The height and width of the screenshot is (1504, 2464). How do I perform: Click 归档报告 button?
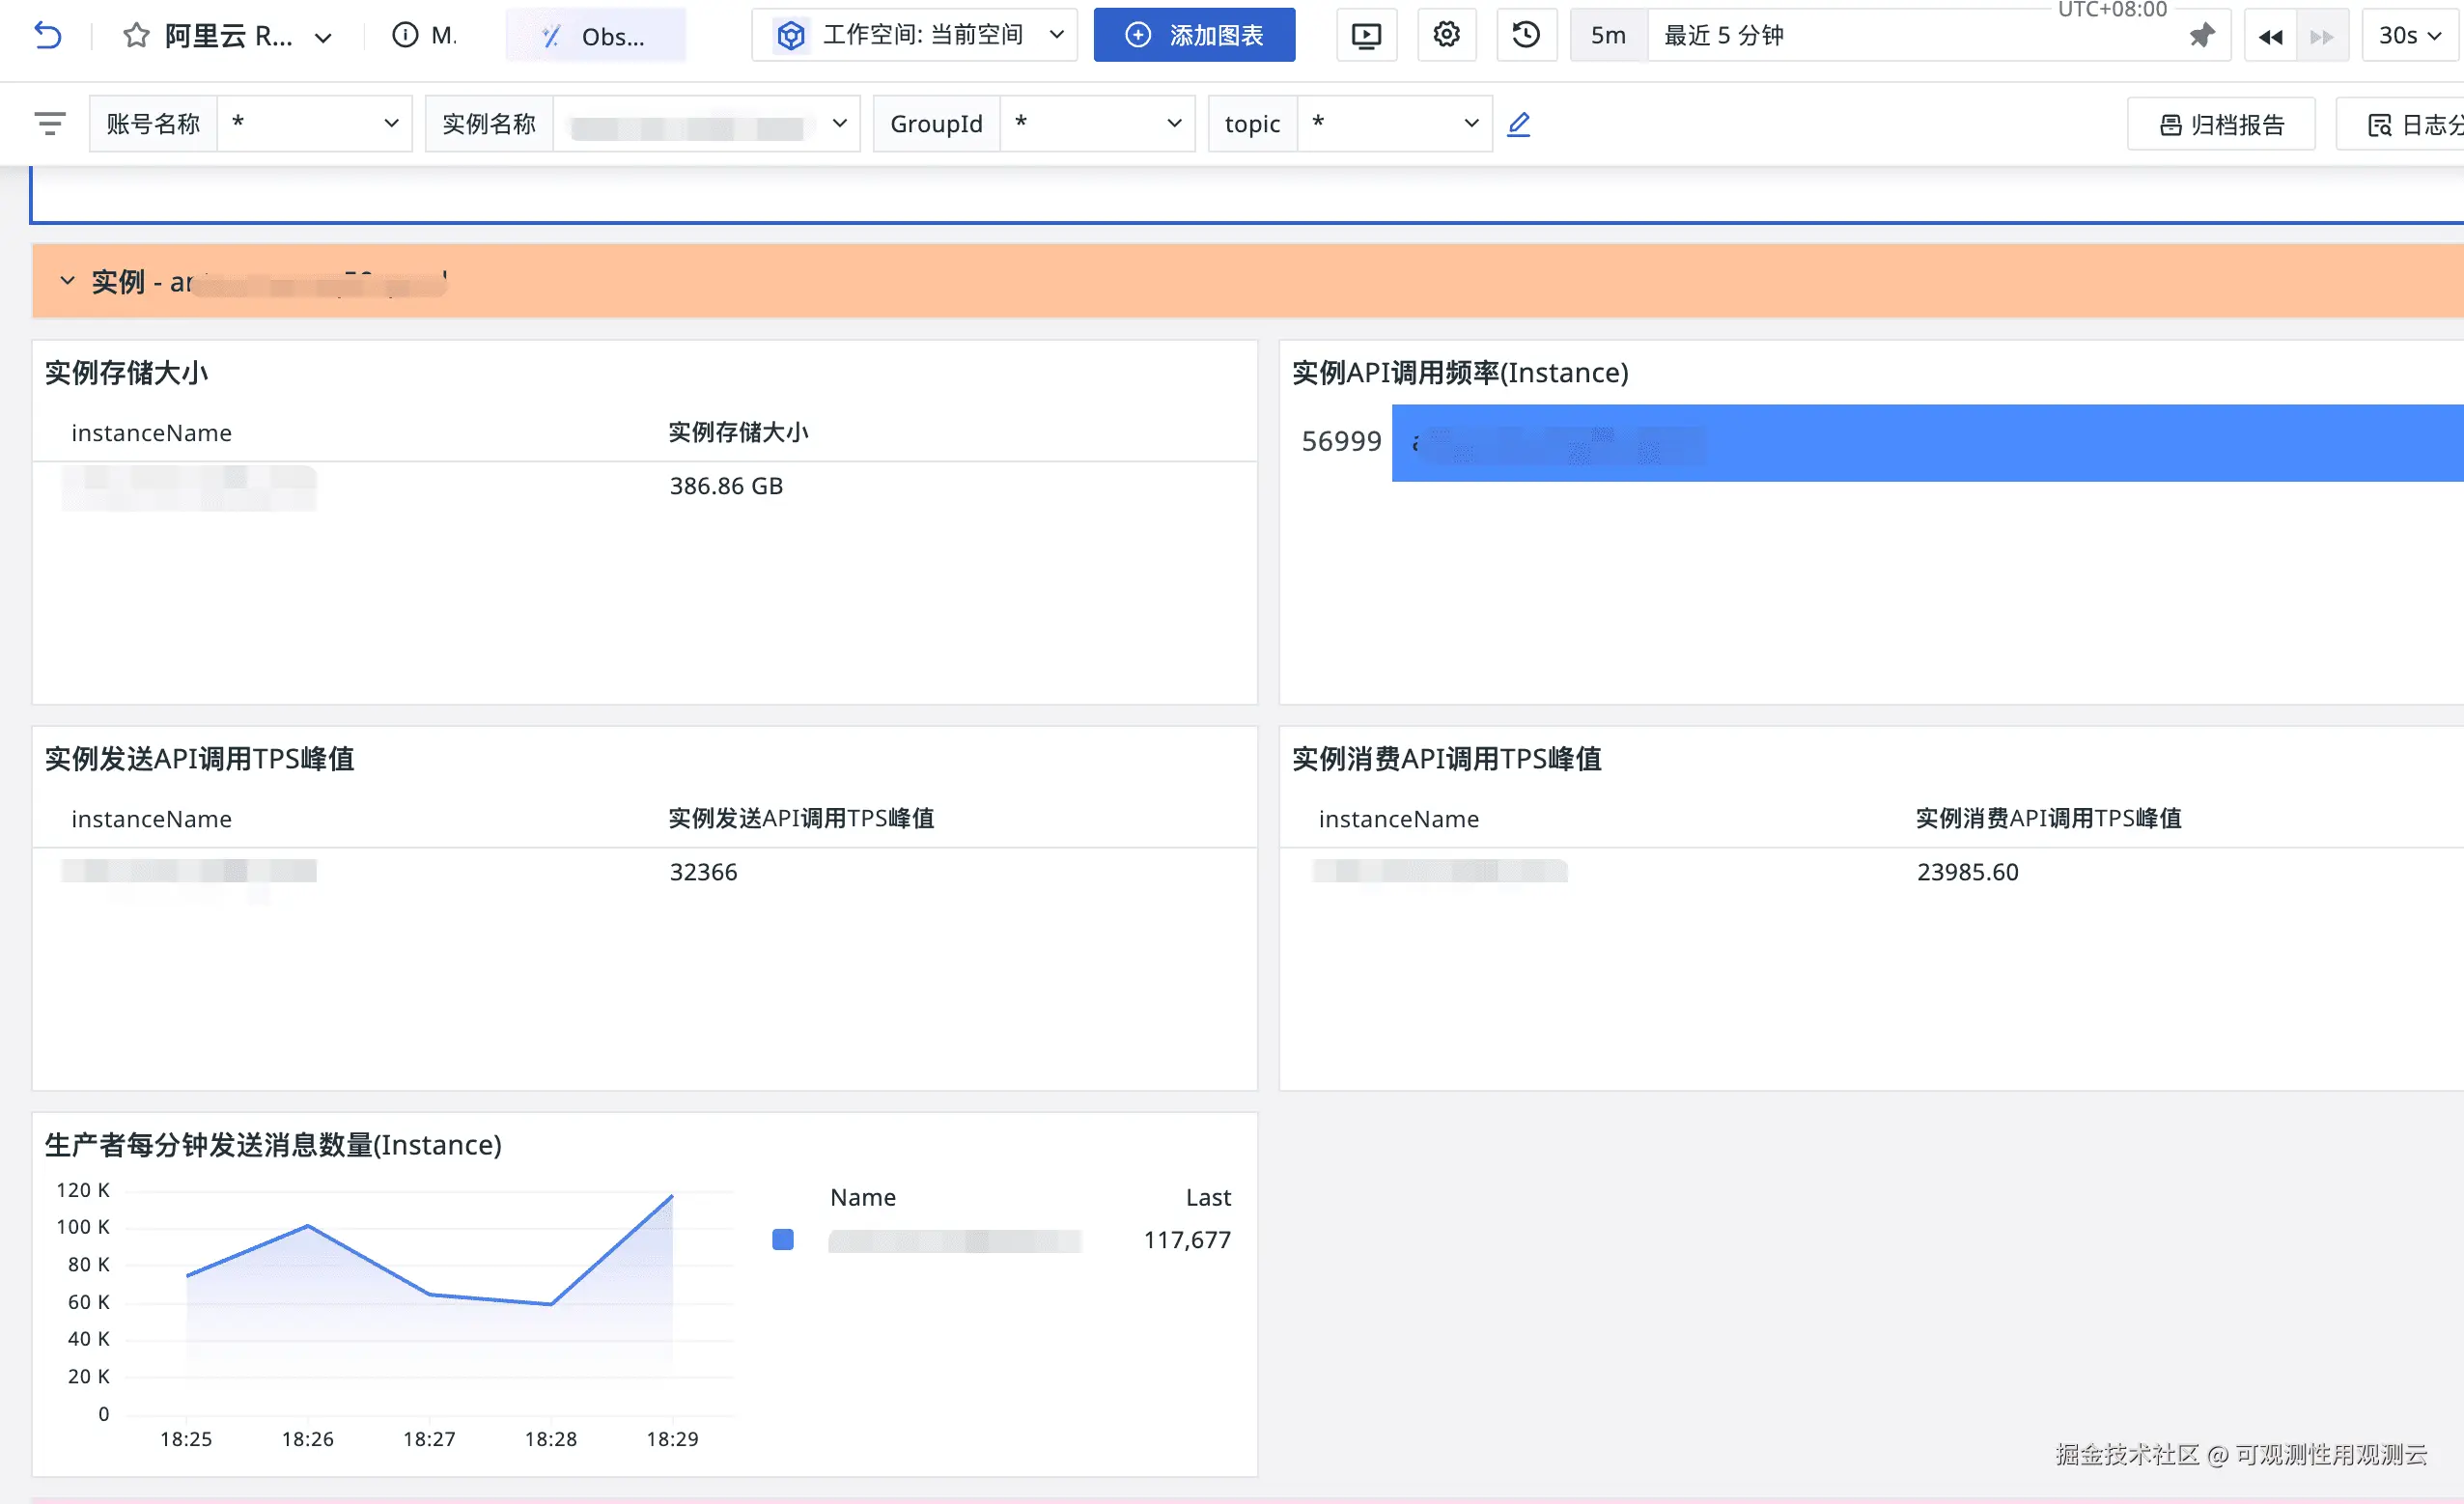point(2221,125)
